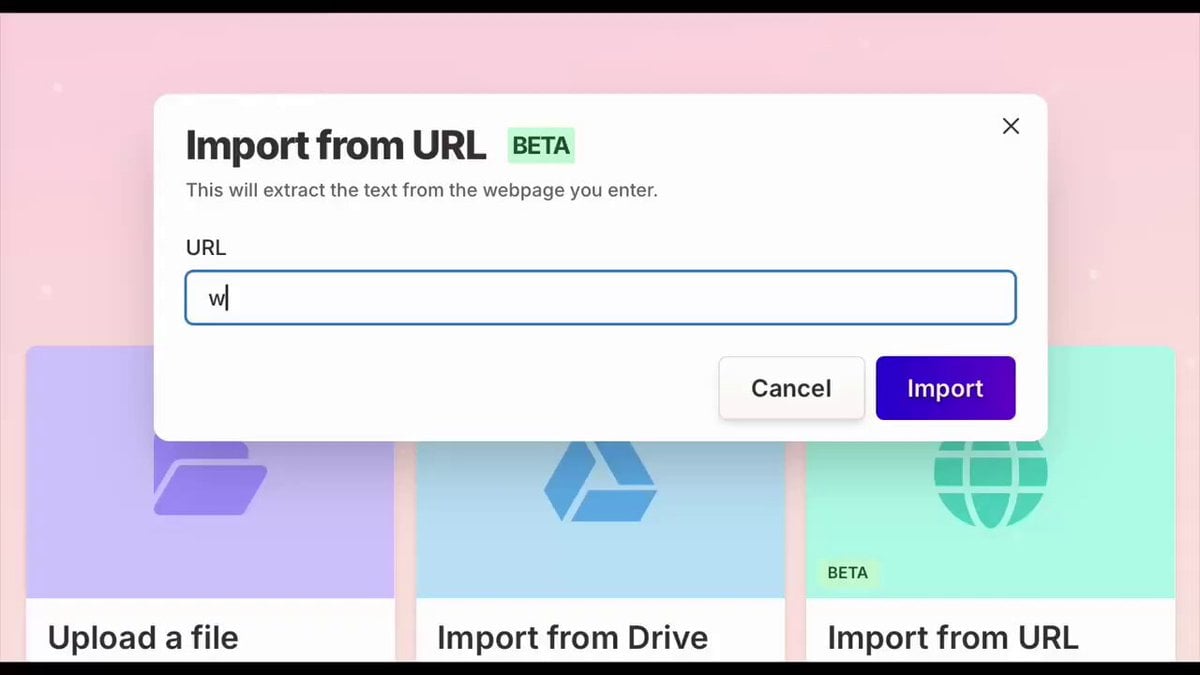
Task: Place cursor after typed 'w' in URL field
Action: [229, 299]
